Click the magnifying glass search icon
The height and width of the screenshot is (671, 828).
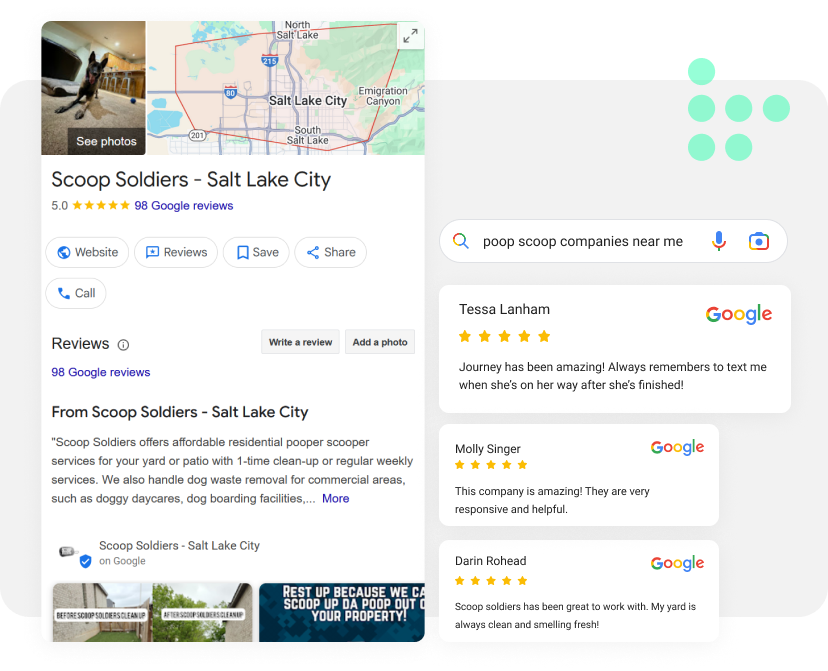(x=460, y=241)
